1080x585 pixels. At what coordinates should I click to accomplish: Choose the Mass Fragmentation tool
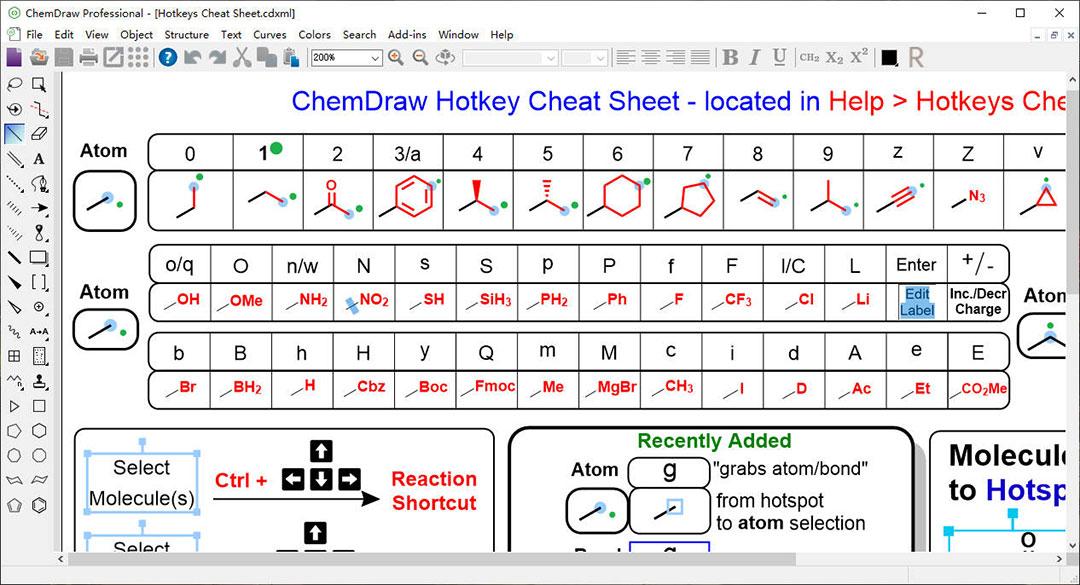(x=39, y=109)
